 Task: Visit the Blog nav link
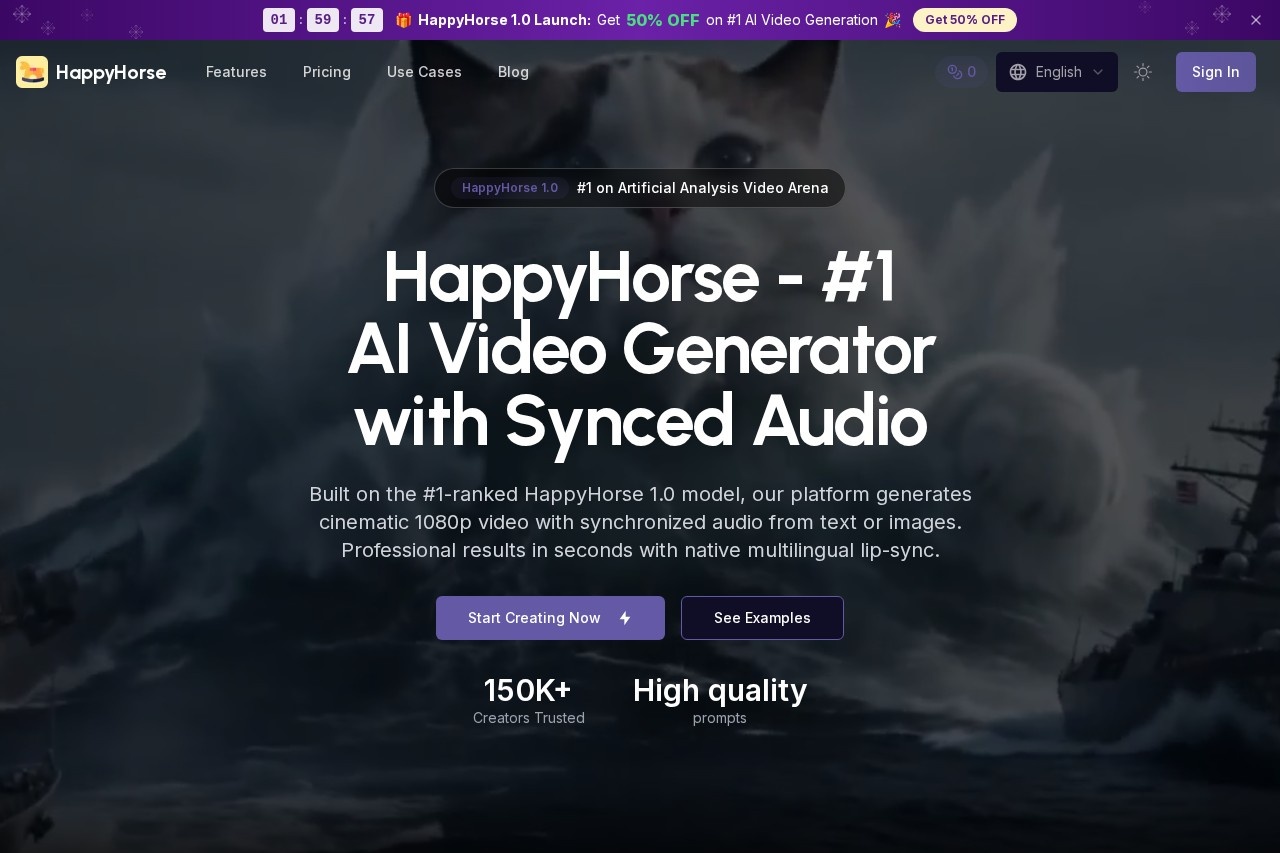tap(513, 72)
